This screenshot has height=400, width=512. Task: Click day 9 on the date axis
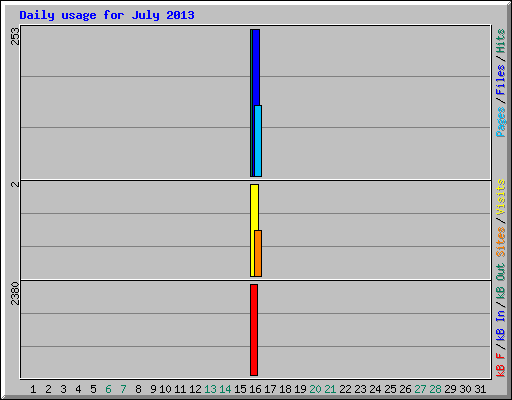coord(153,389)
